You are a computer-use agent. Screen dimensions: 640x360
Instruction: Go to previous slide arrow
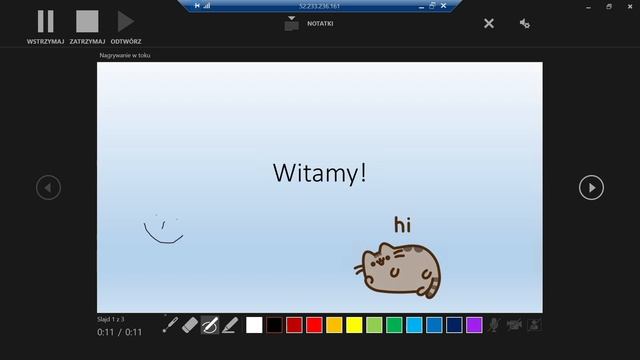[48, 187]
